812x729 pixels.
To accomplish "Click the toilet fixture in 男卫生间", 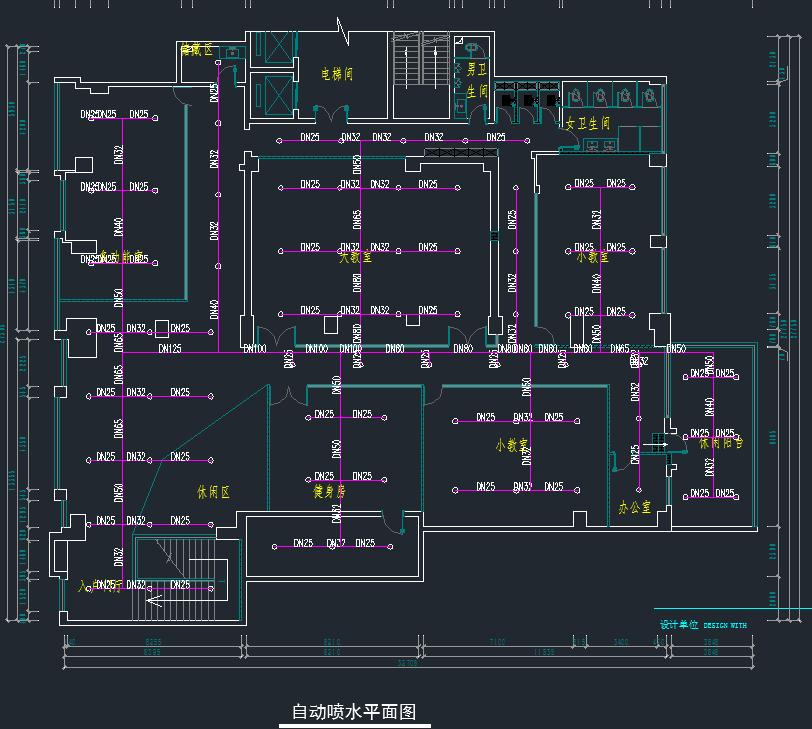I will pyautogui.click(x=472, y=47).
